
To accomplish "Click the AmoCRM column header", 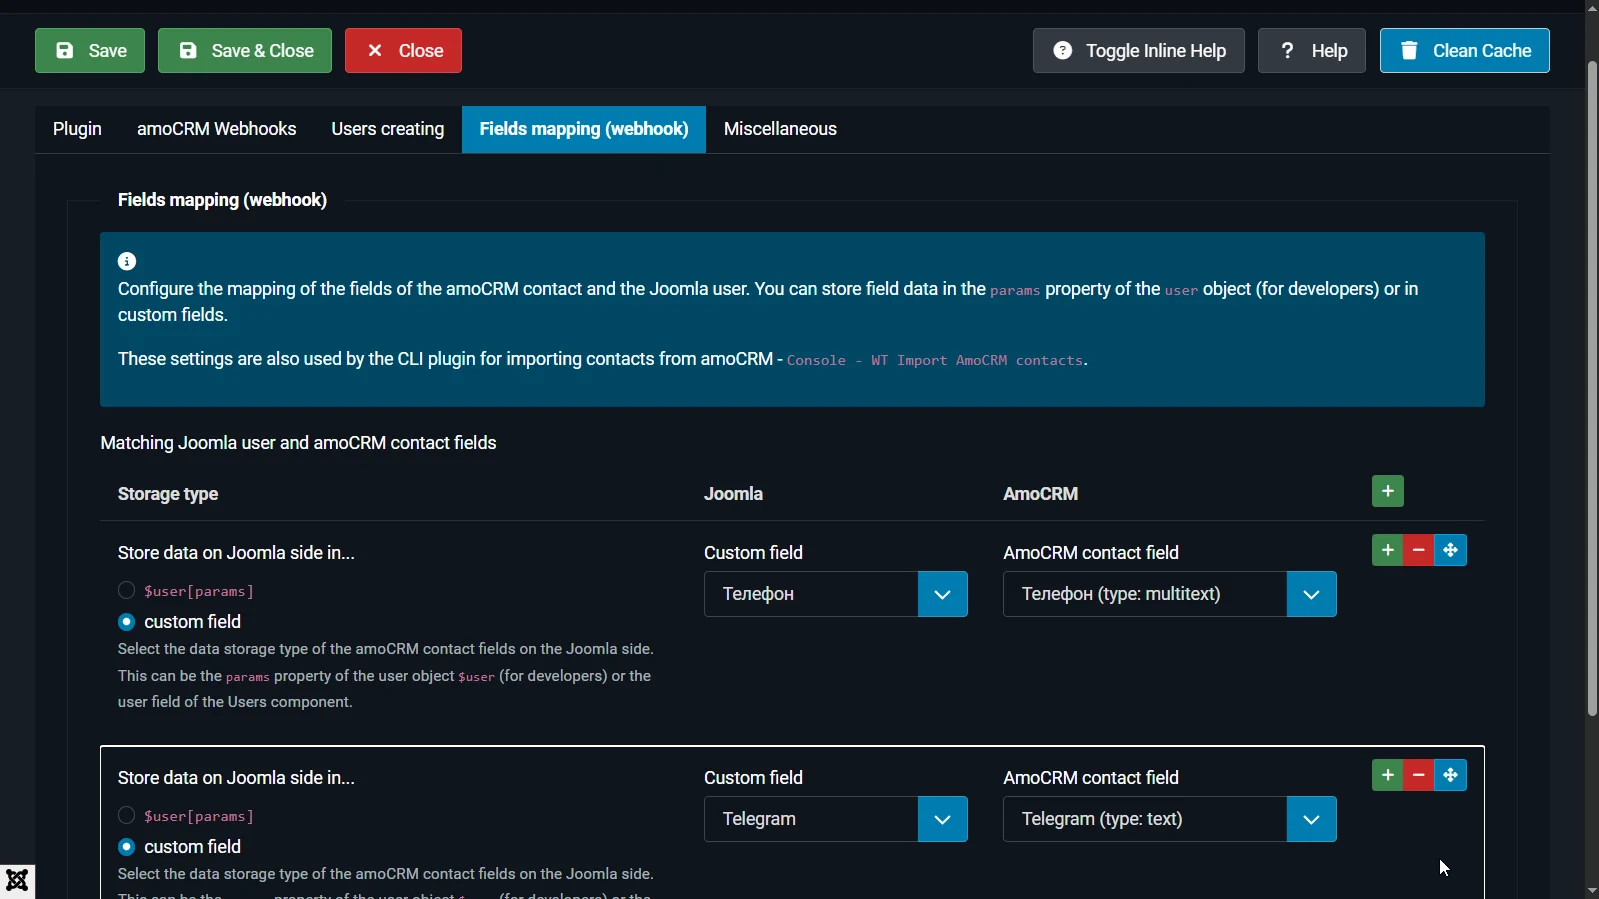I will pos(1040,494).
